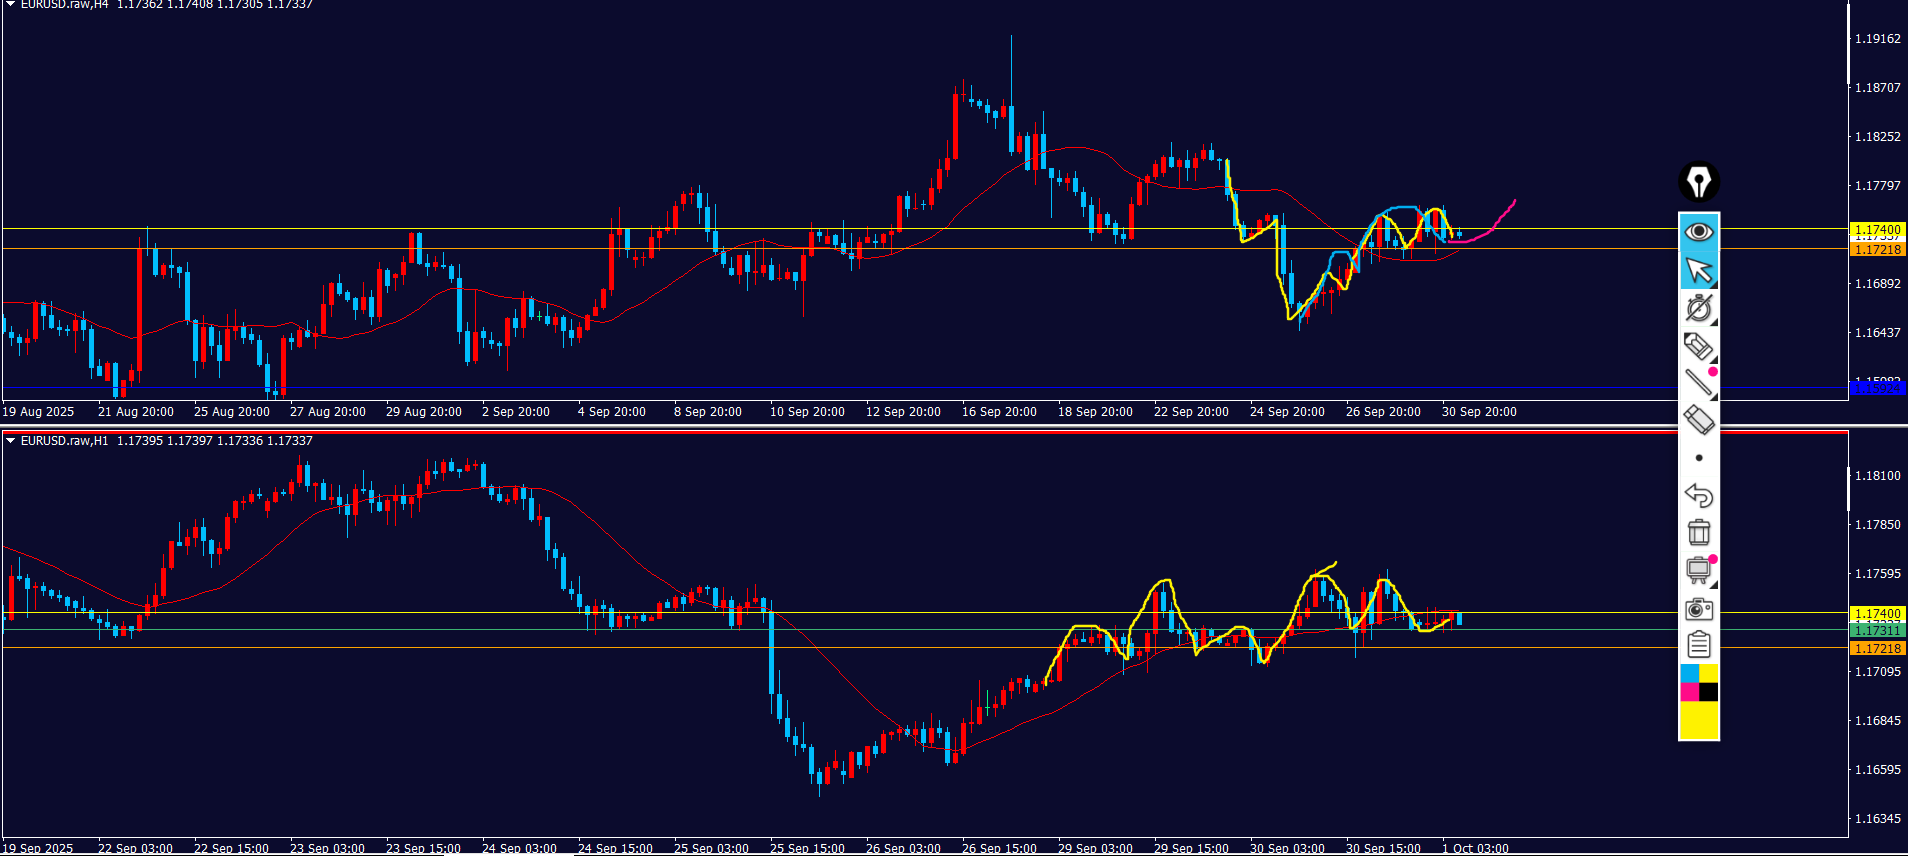This screenshot has width=1908, height=856.
Task: Pick the magenta color swatch
Action: (x=1689, y=692)
